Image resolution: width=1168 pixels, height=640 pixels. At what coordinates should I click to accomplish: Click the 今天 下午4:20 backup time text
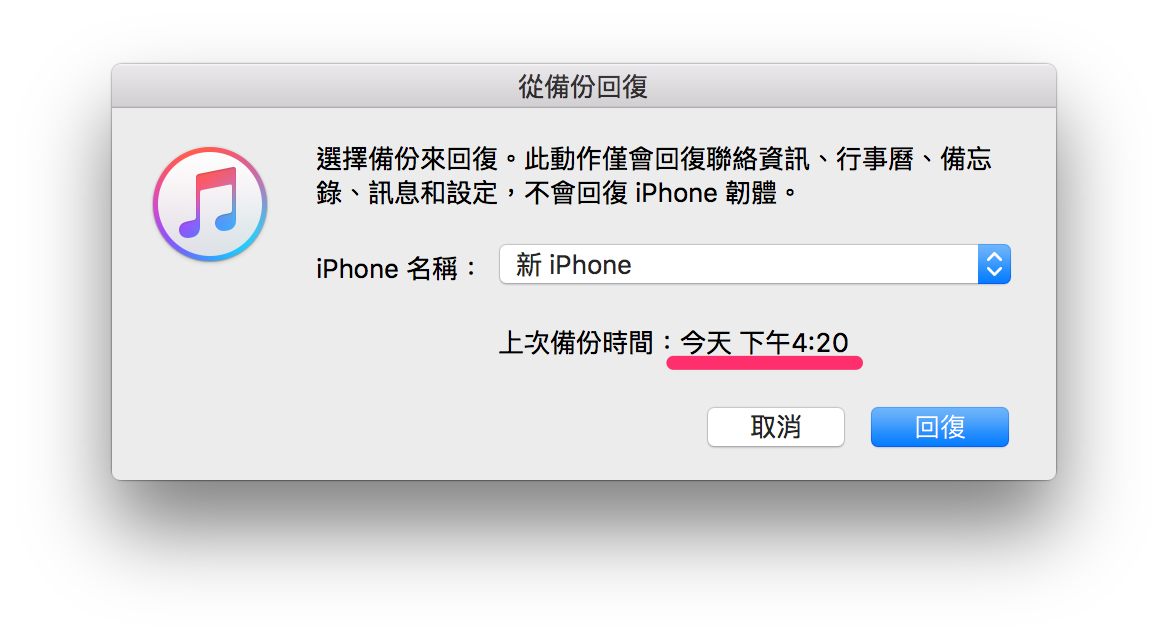[x=764, y=343]
